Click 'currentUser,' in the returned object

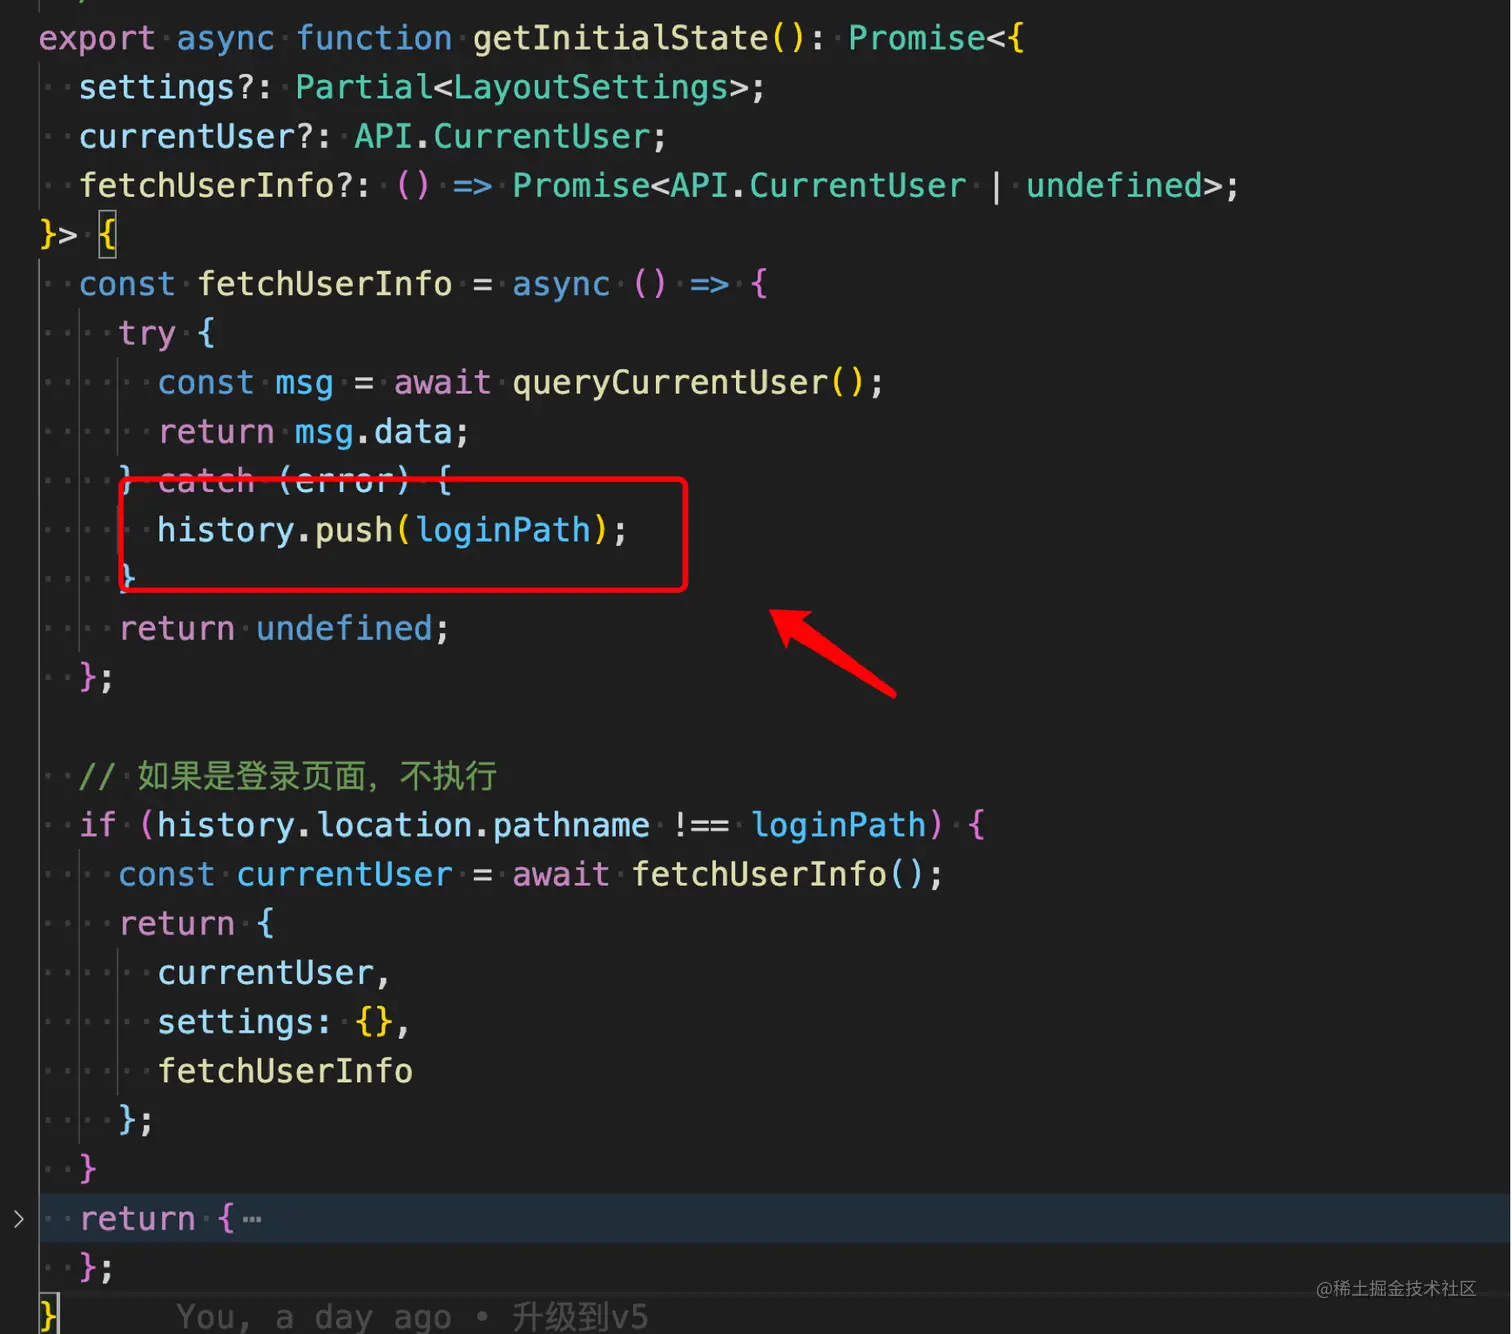pos(273,974)
